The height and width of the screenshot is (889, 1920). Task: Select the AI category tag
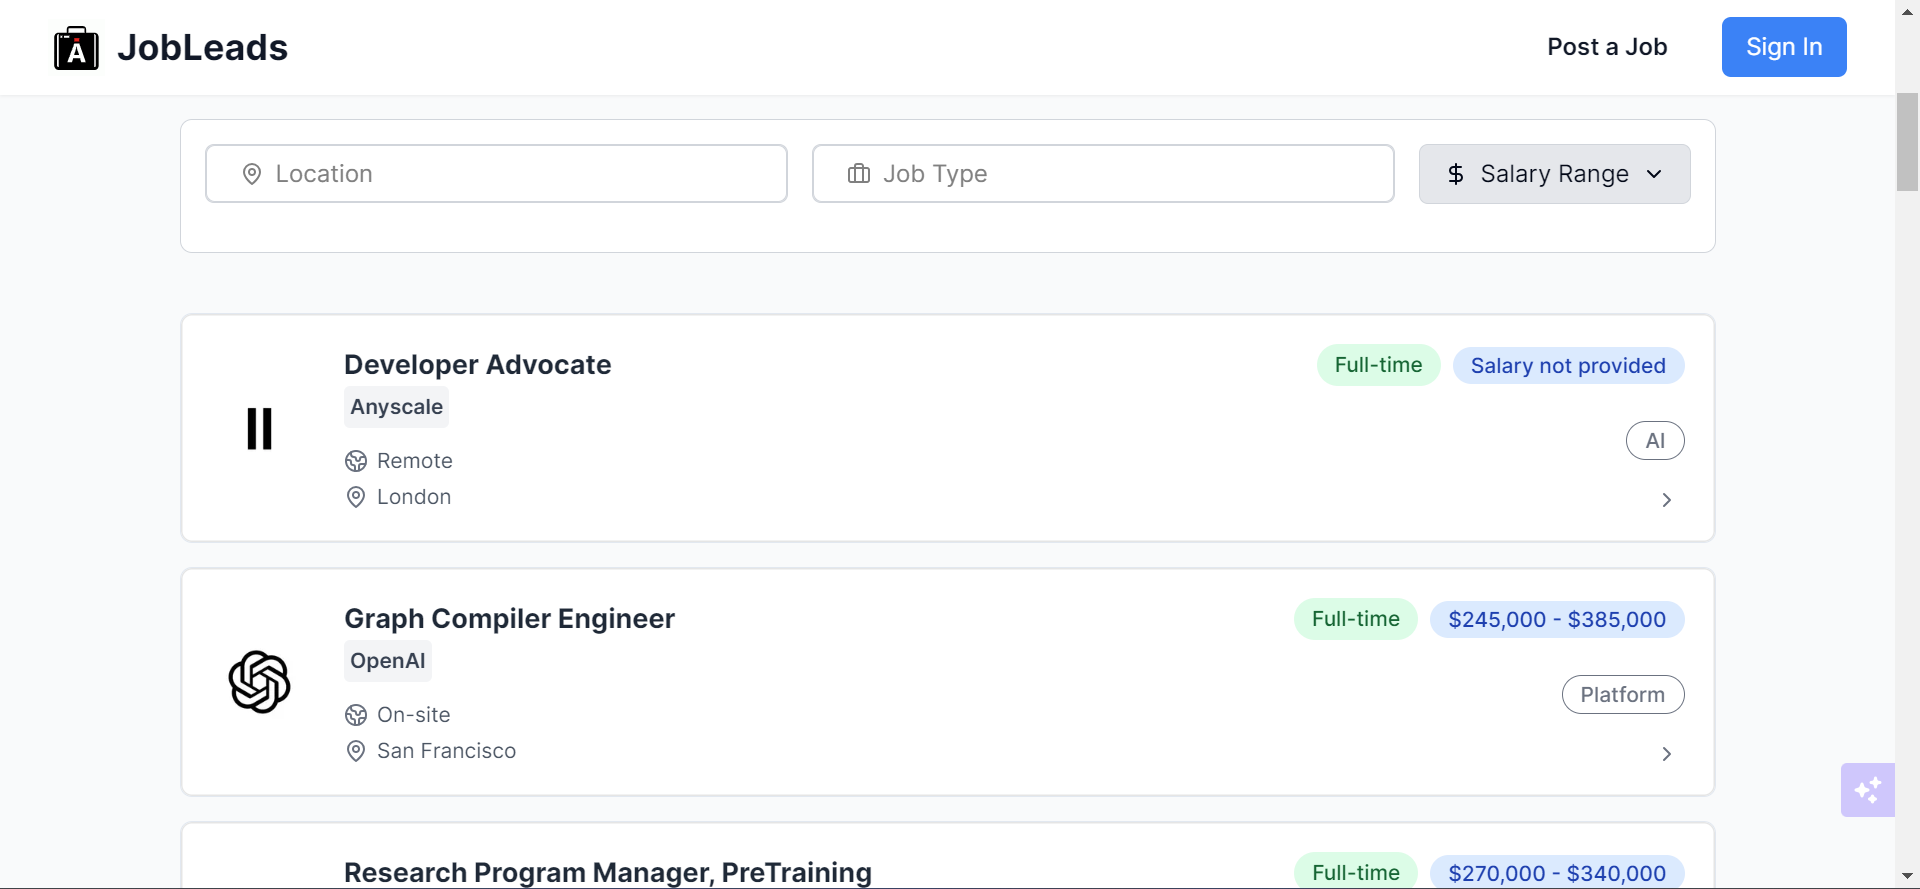click(1655, 441)
